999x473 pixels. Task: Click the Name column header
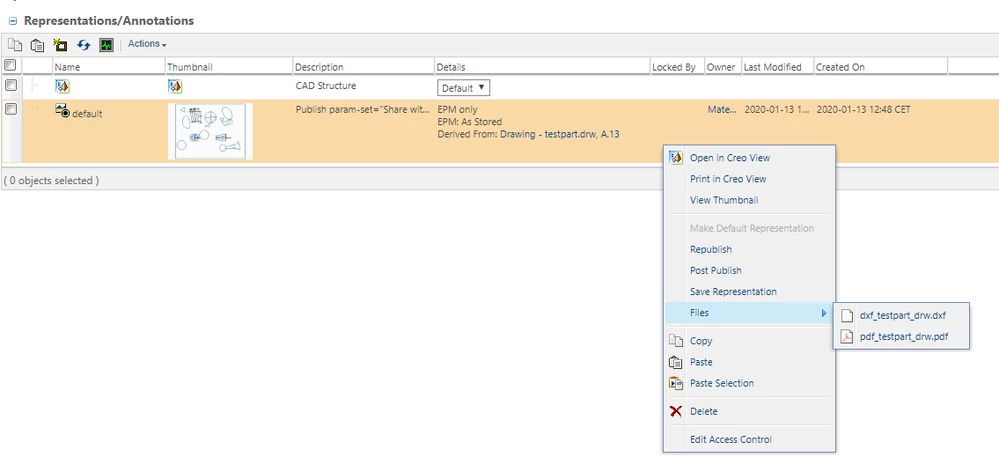(x=68, y=67)
